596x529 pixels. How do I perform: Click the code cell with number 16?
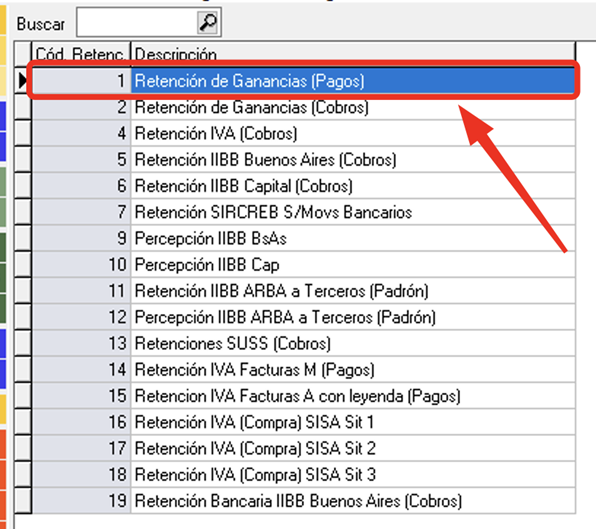[x=81, y=422]
